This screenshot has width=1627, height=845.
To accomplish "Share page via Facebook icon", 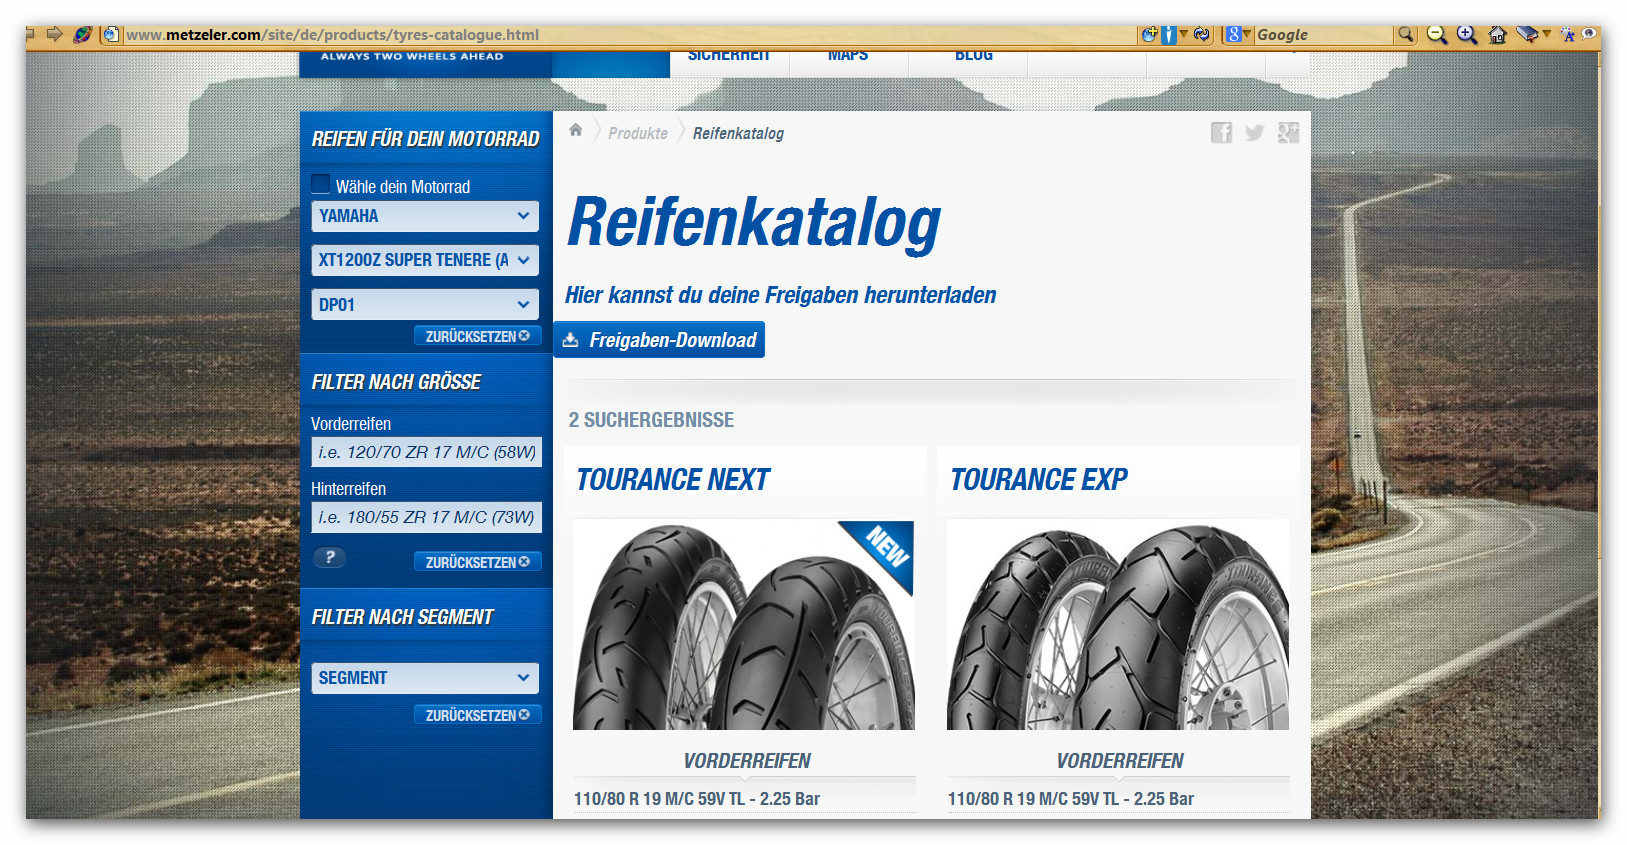I will click(x=1221, y=133).
